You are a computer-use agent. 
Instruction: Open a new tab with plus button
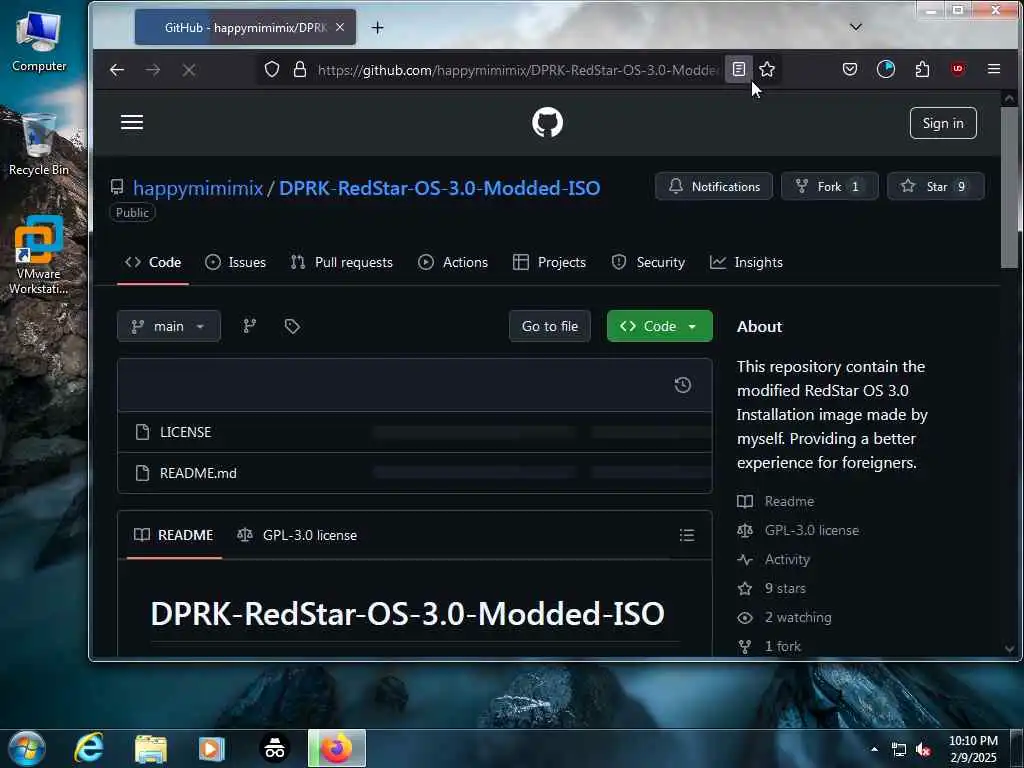377,27
